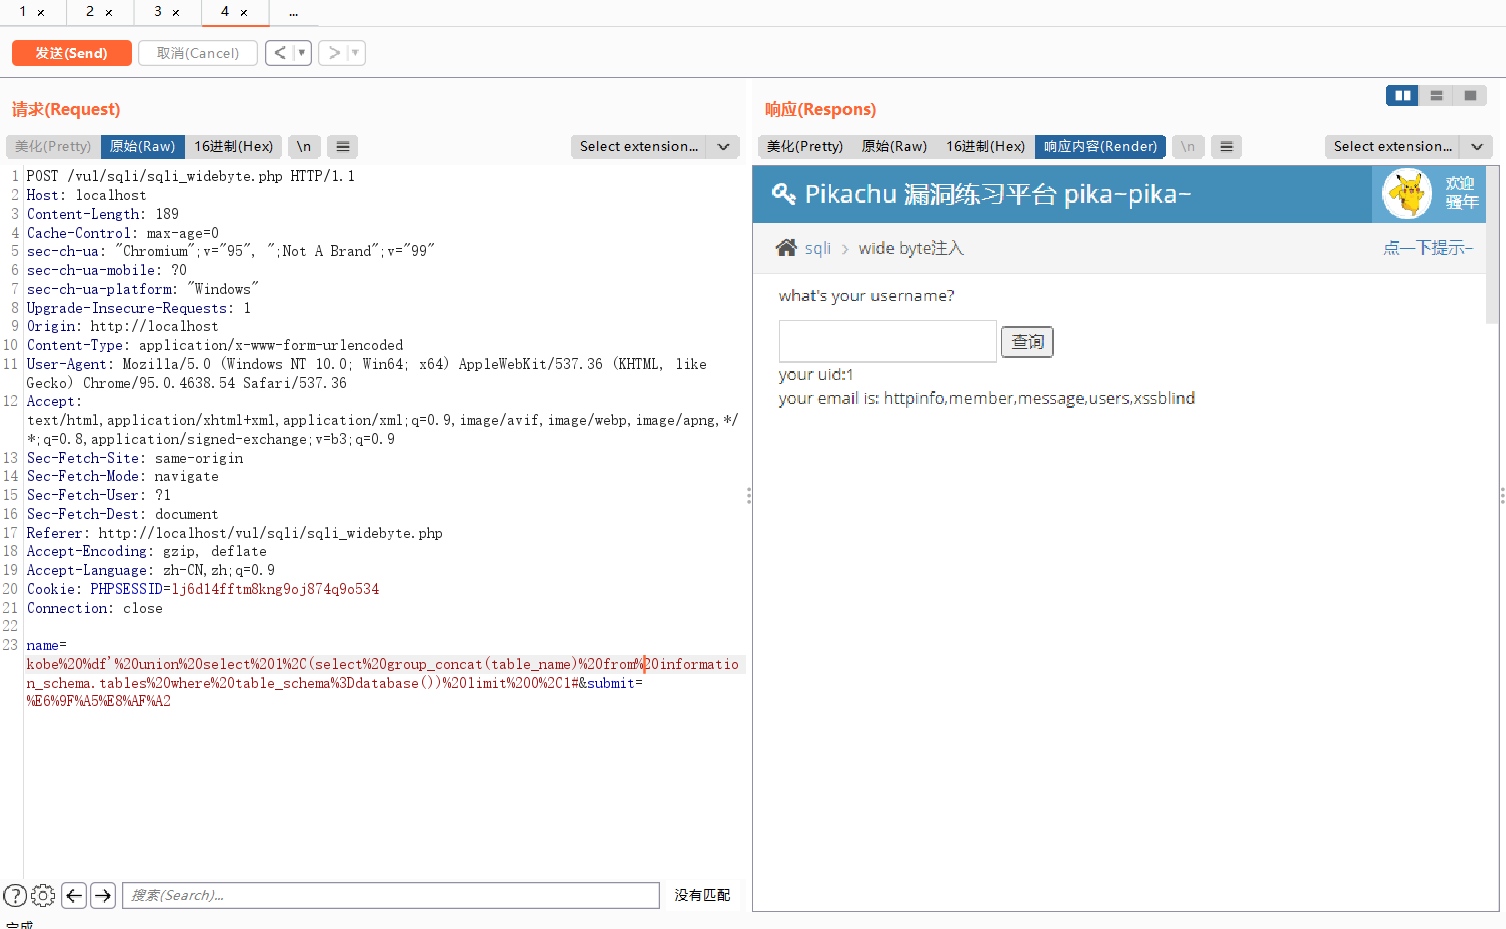1506x929 pixels.
Task: Open history dropdown next to forward arrow
Action: click(356, 53)
